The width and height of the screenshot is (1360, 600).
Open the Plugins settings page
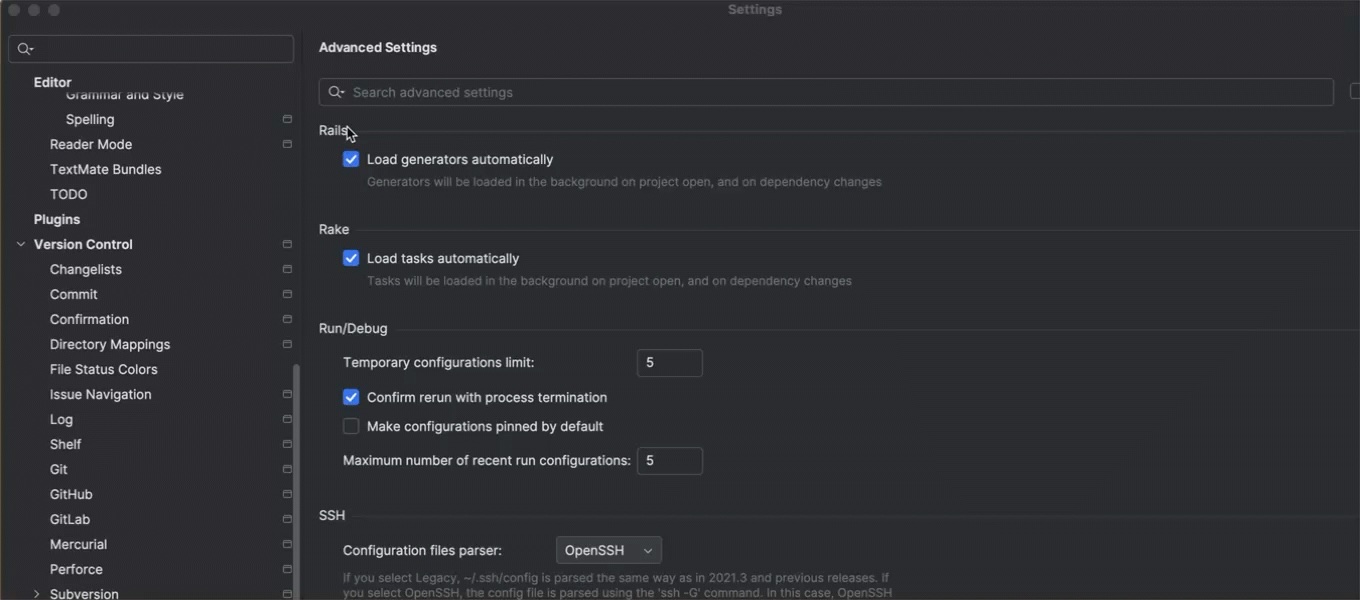point(57,219)
